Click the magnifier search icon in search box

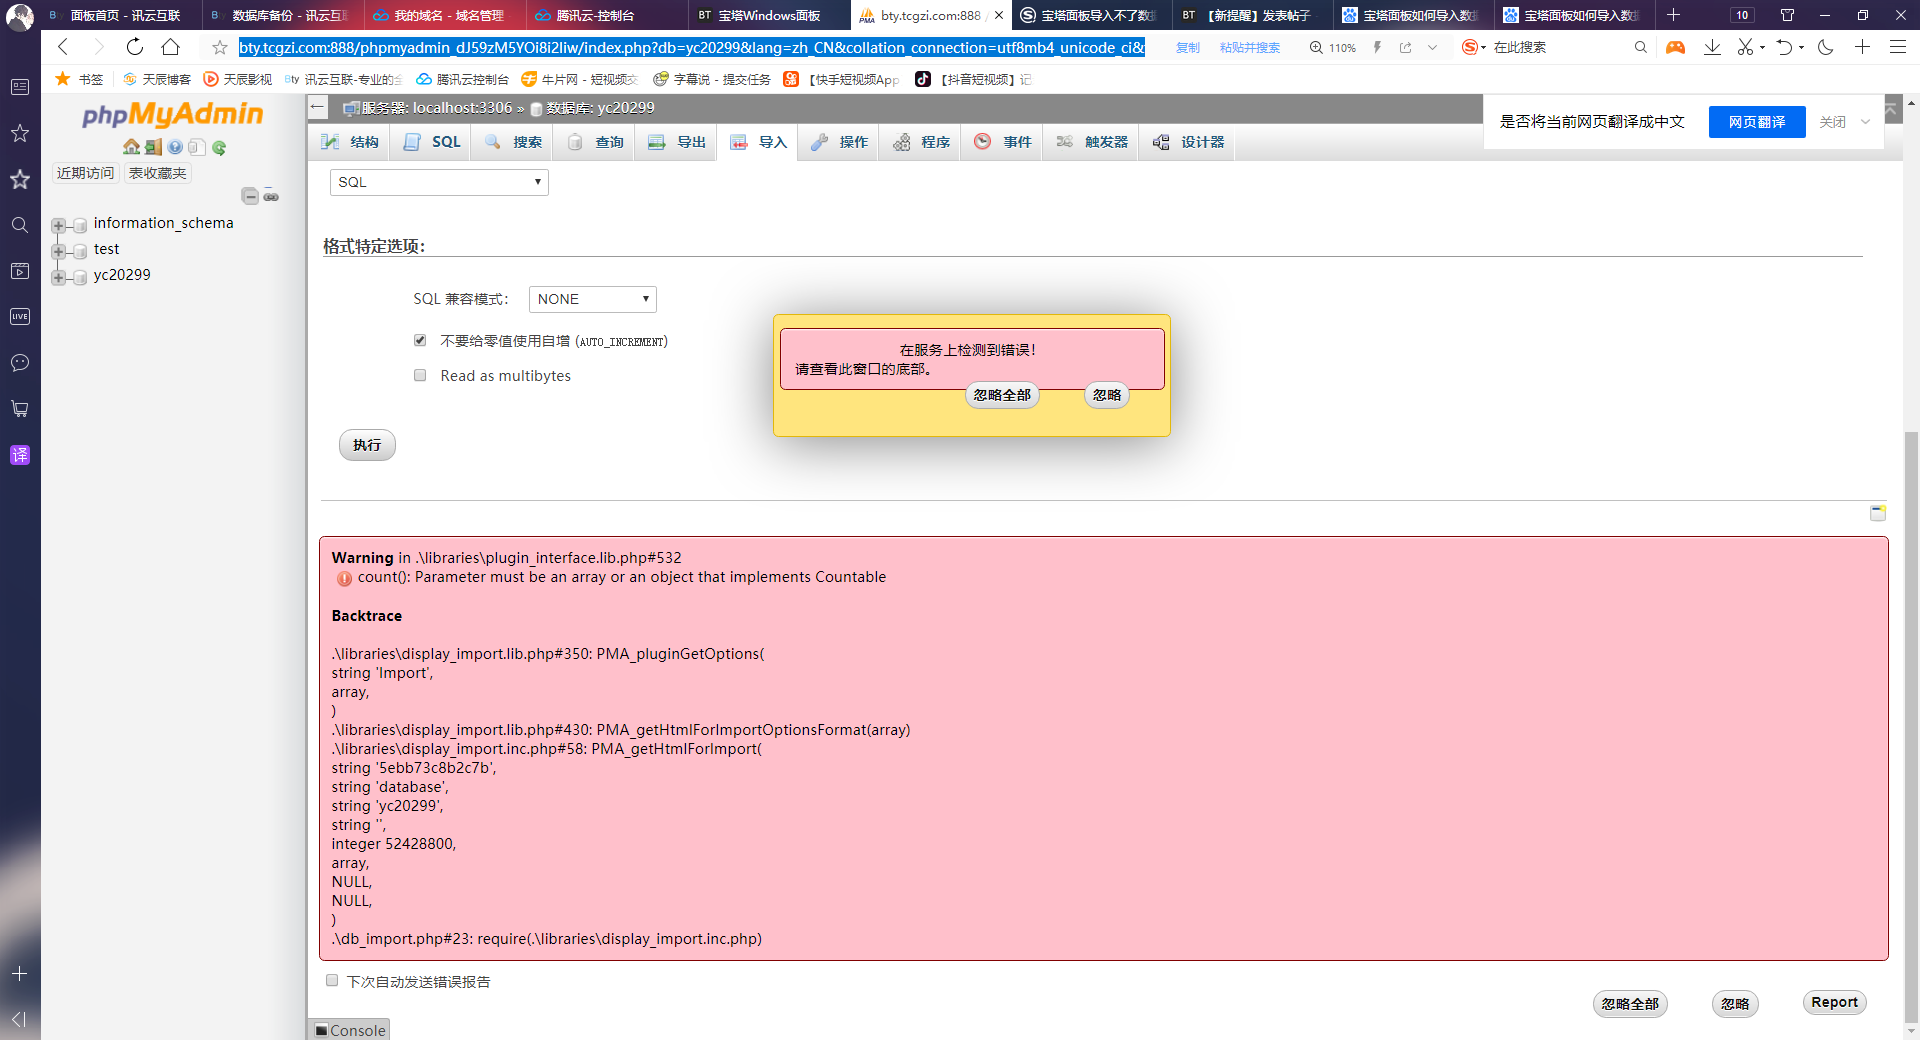point(1640,47)
